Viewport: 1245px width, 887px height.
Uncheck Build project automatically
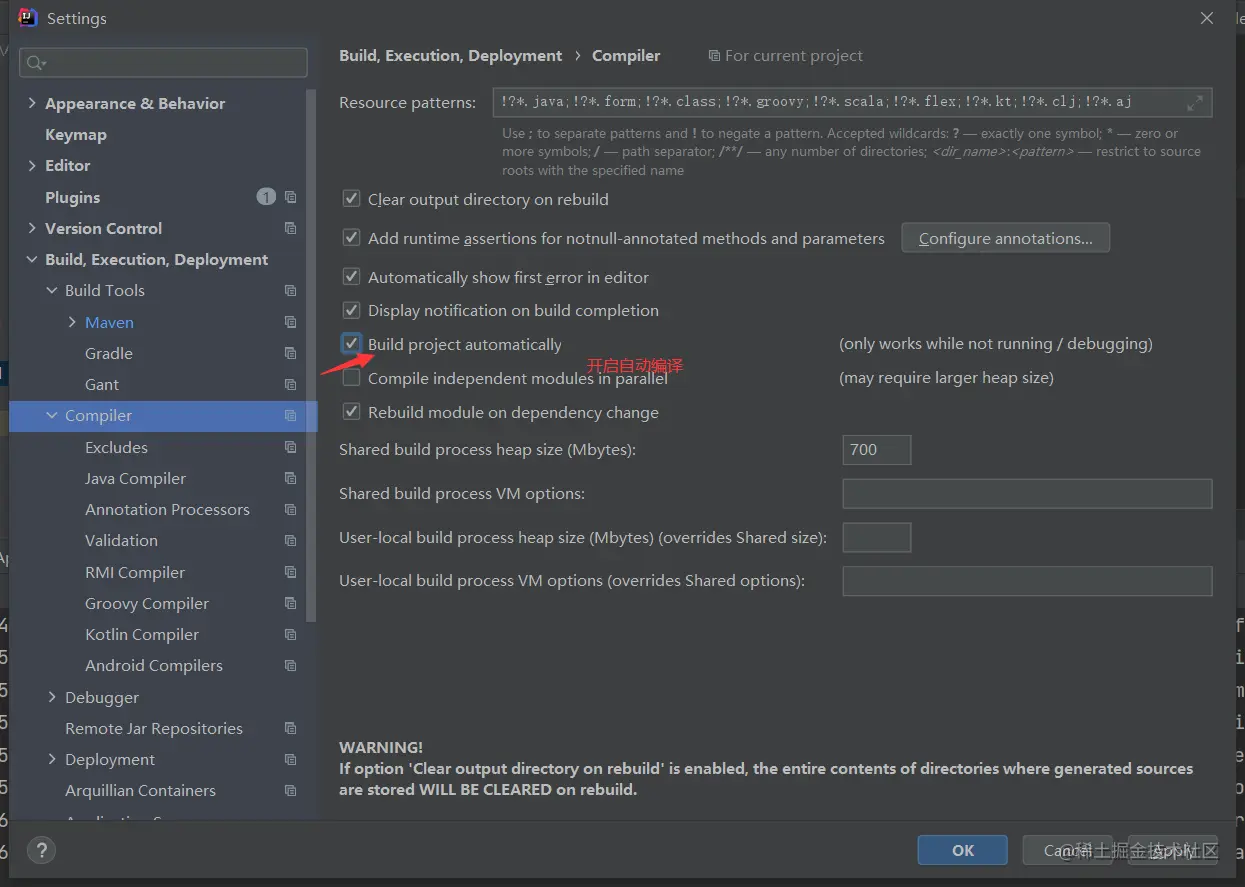coord(351,344)
